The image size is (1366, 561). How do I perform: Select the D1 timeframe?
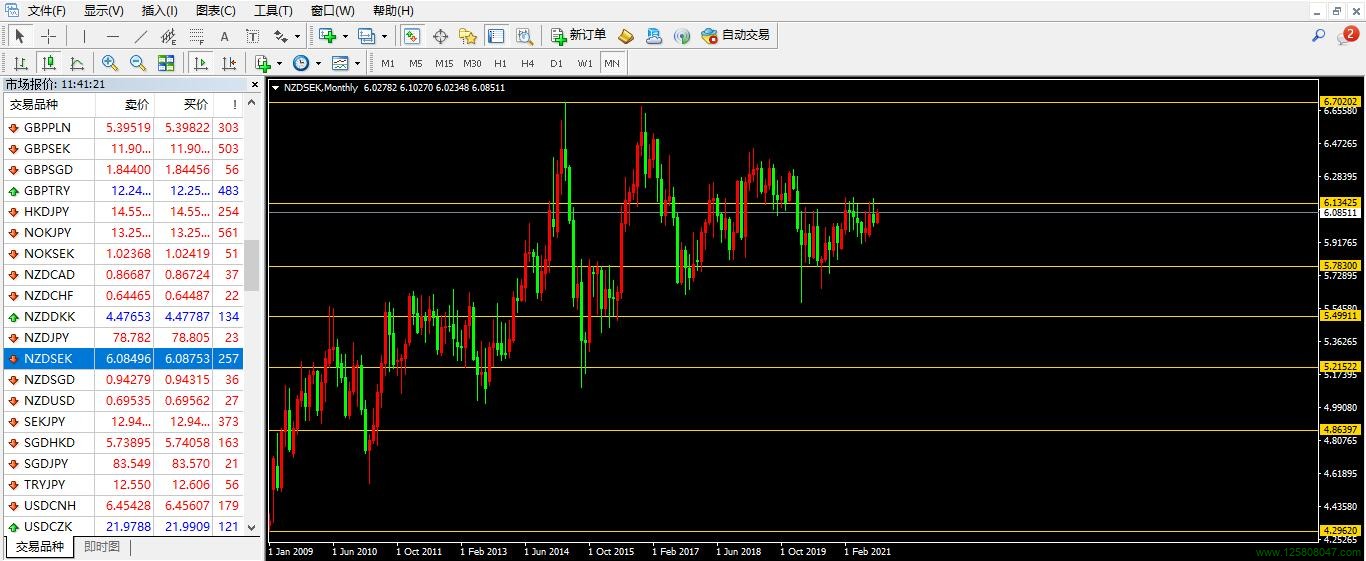(x=556, y=63)
